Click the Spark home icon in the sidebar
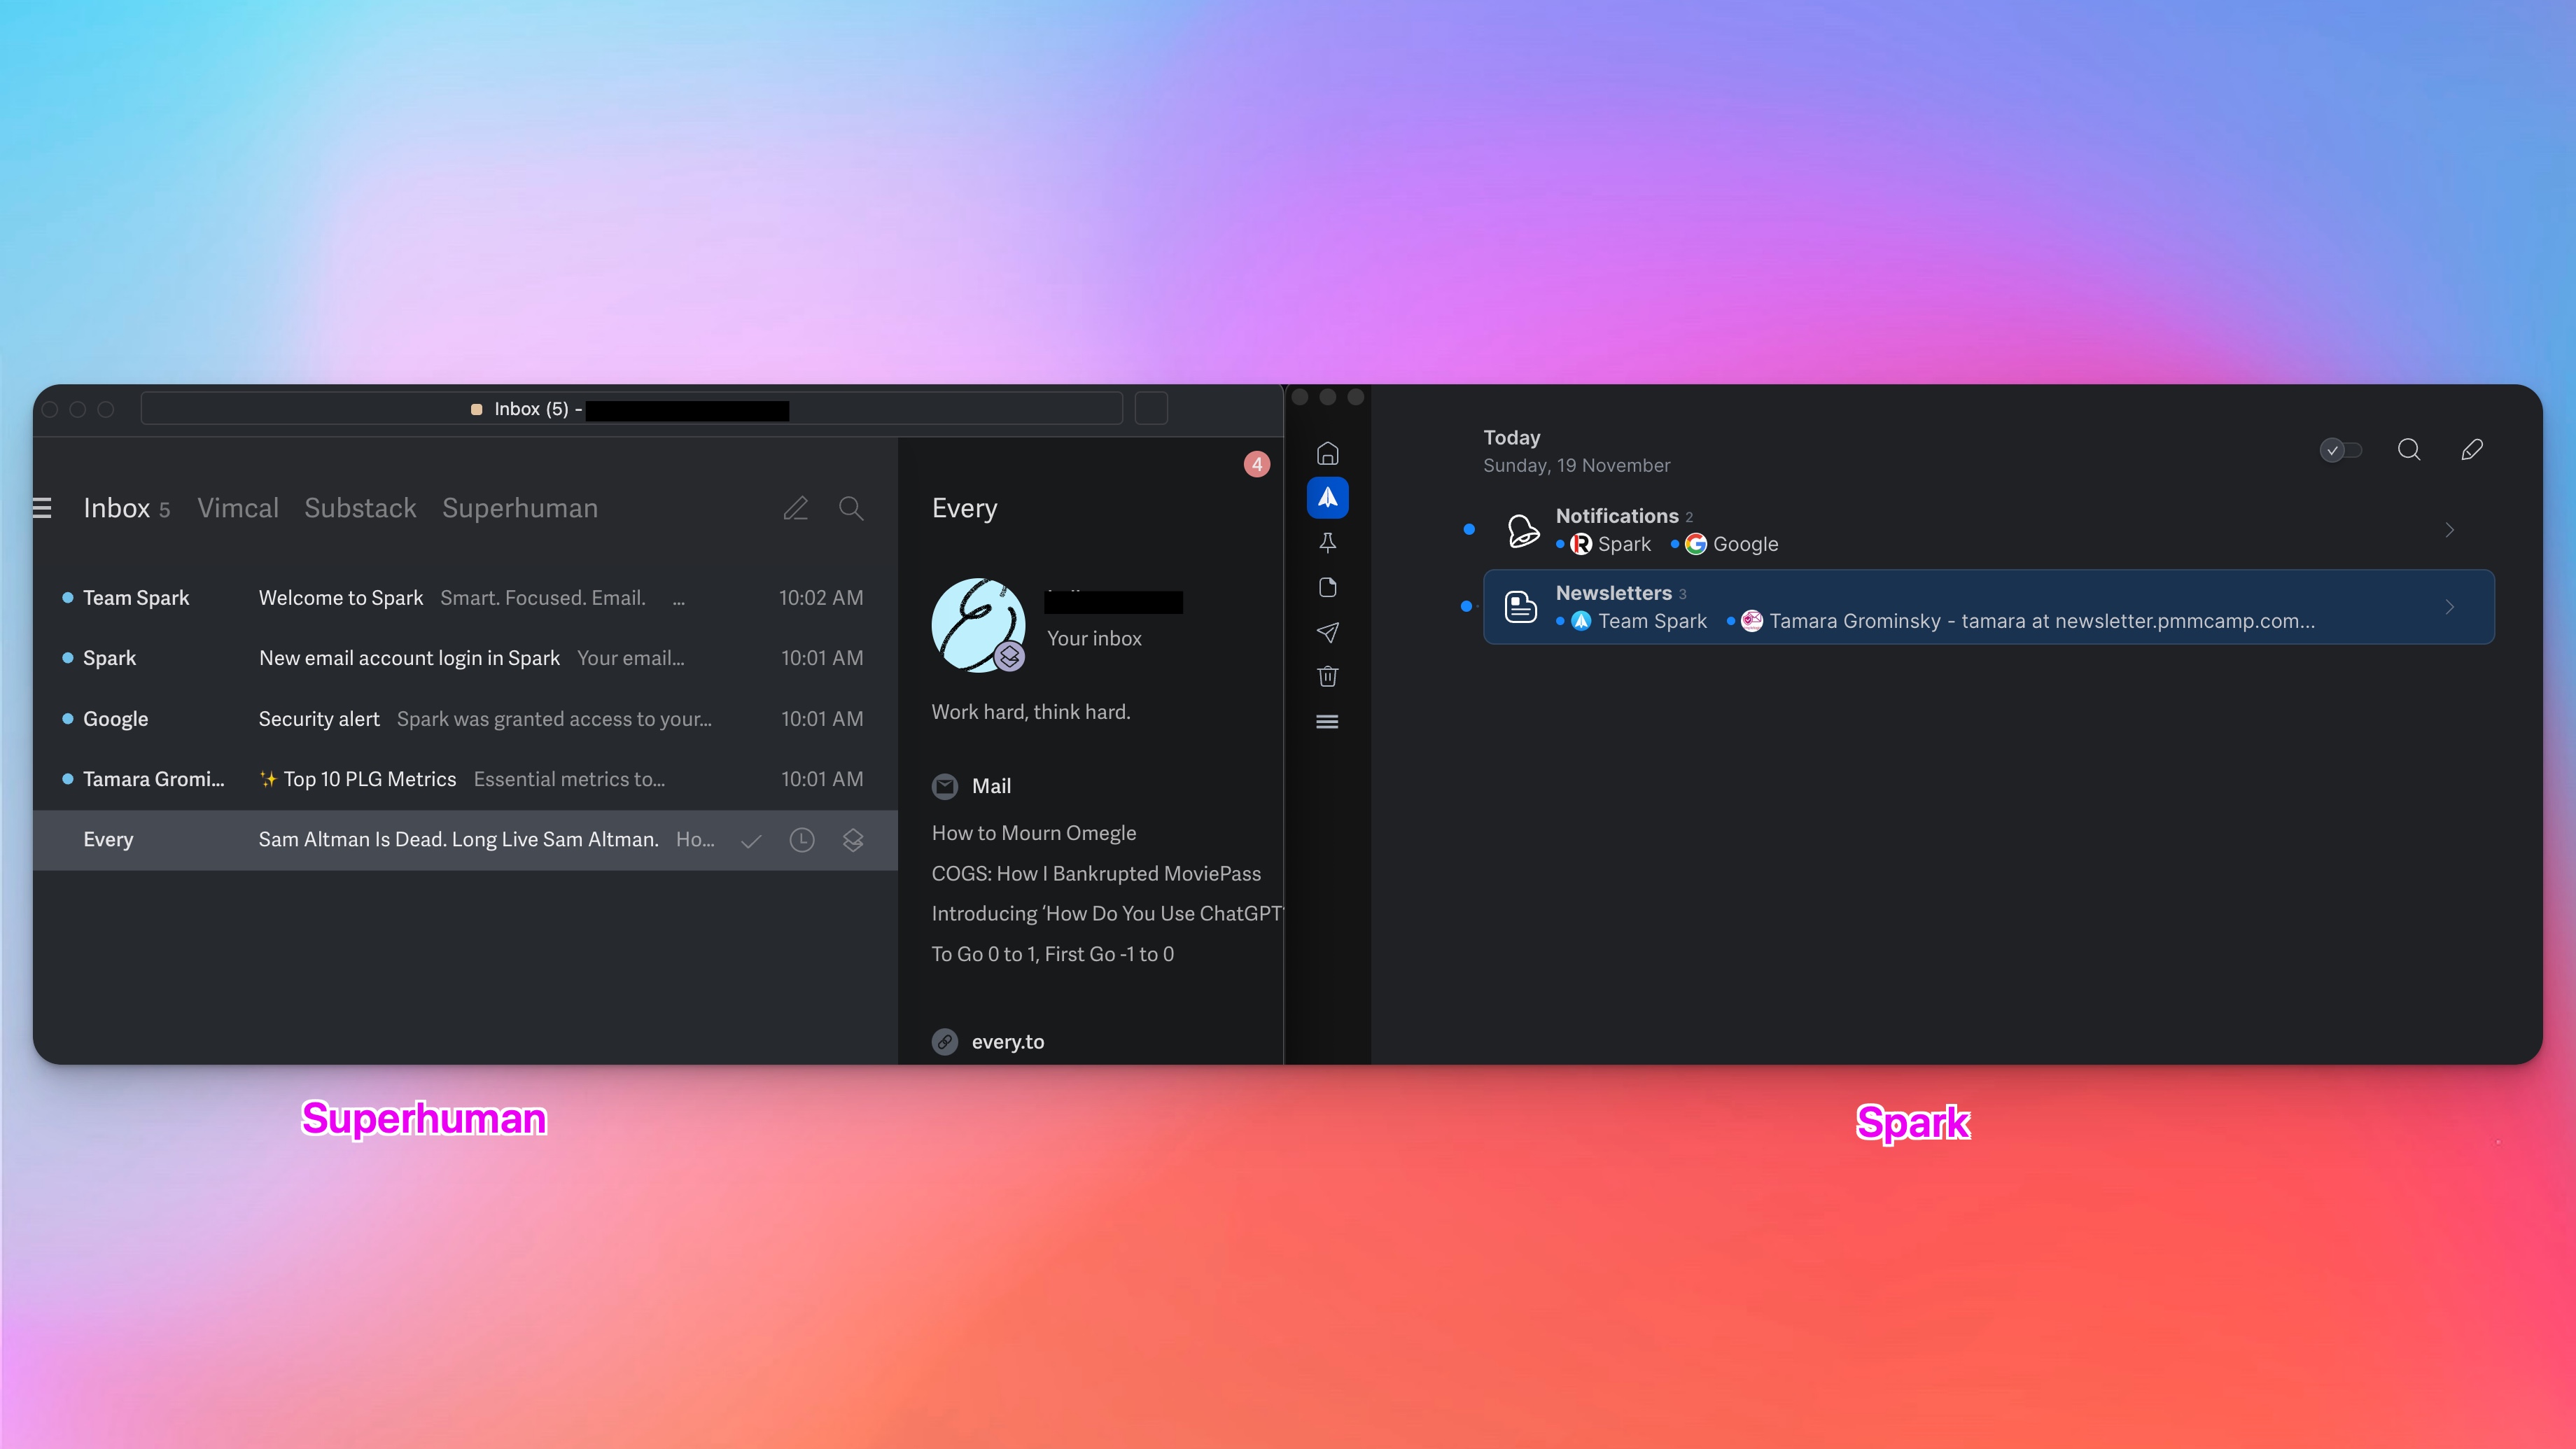This screenshot has height=1449, width=2576. tap(1327, 454)
